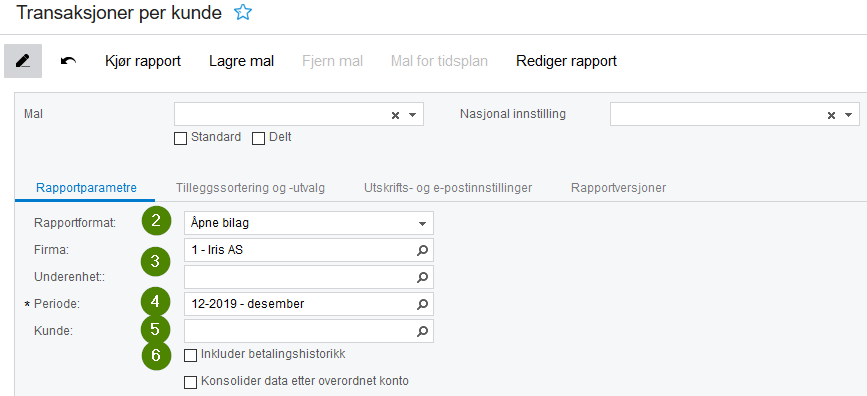
Task: Click the undo arrow icon
Action: pos(68,61)
